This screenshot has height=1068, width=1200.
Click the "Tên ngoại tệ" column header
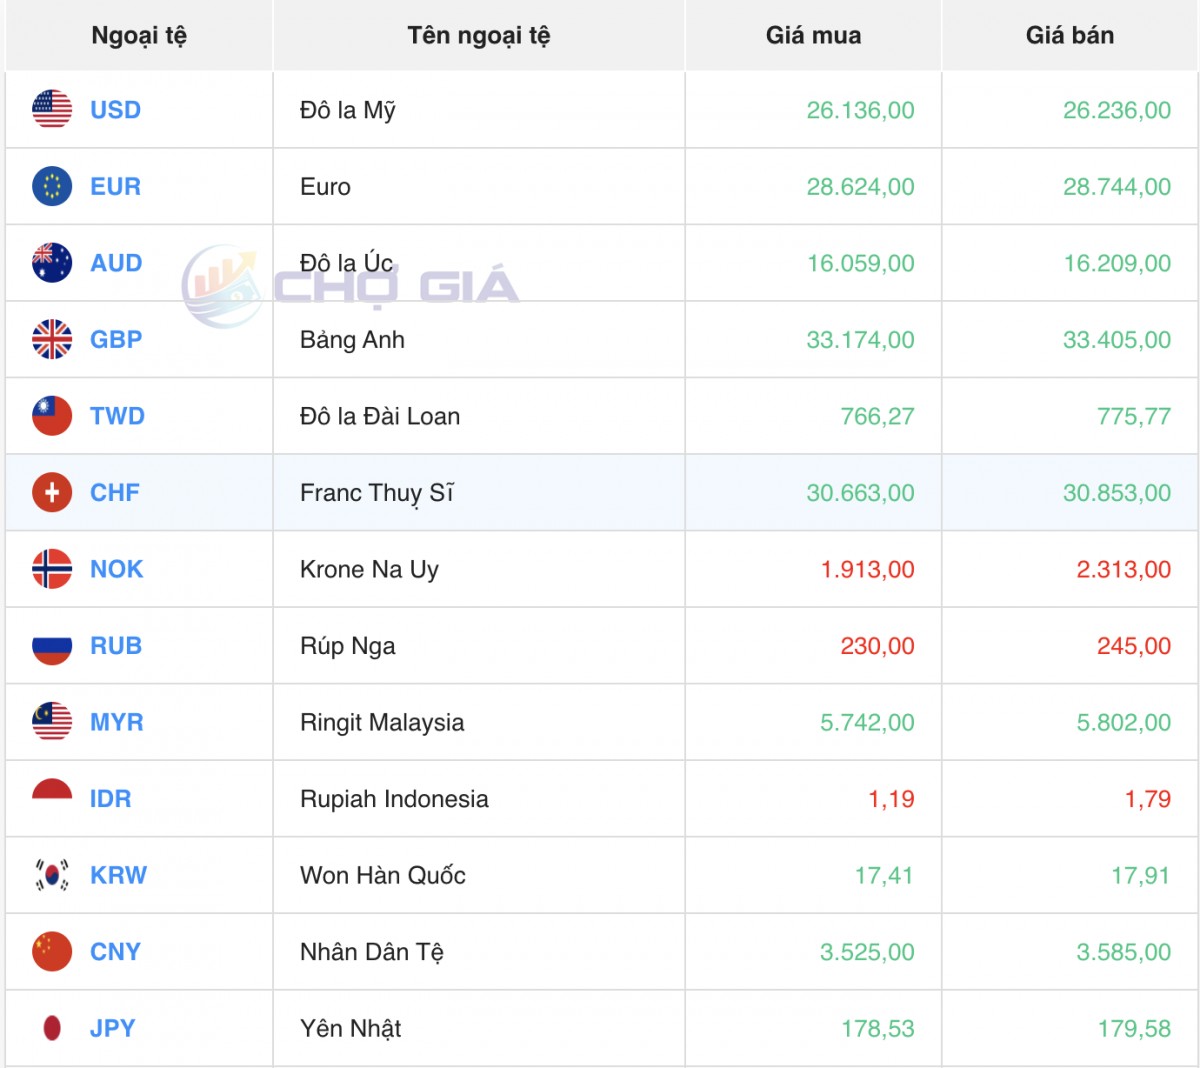478,36
